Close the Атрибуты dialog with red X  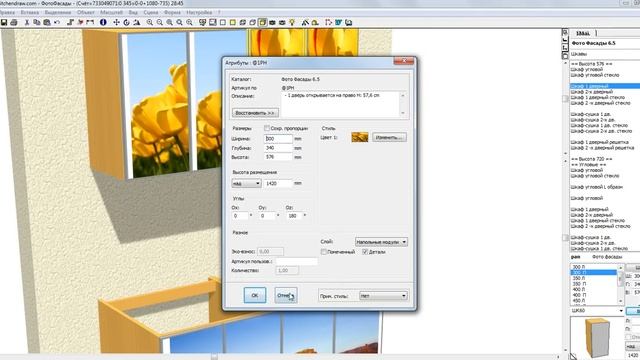click(404, 61)
